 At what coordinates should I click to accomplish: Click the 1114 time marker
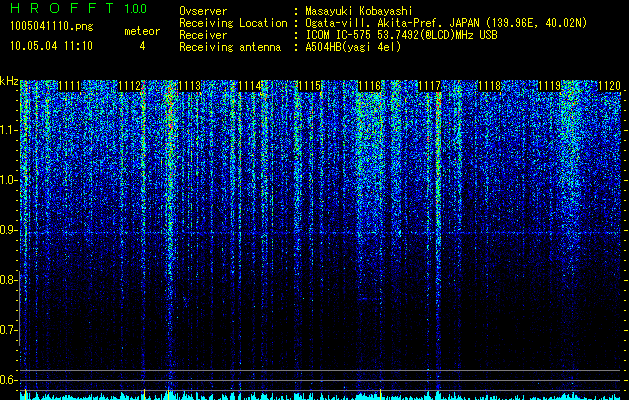coord(250,86)
